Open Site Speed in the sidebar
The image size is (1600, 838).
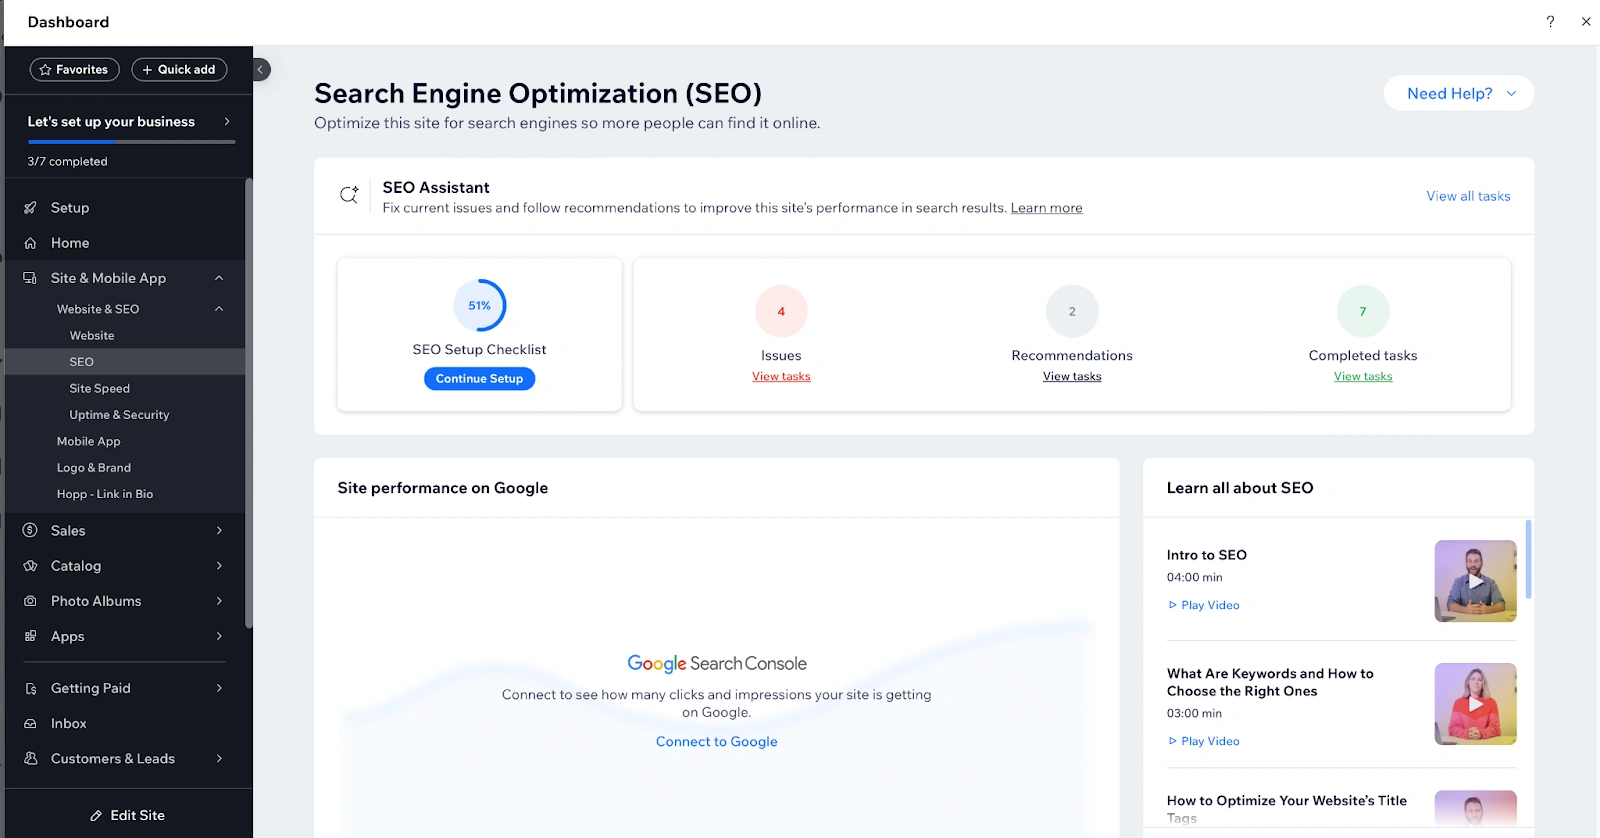[99, 388]
